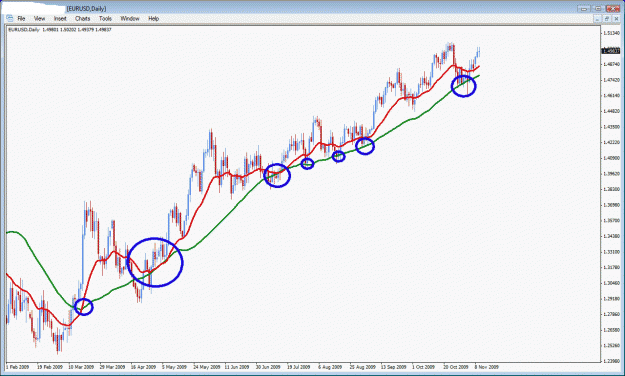The width and height of the screenshot is (625, 376).
Task: Click the 1.43500 price scale label
Action: [612, 126]
